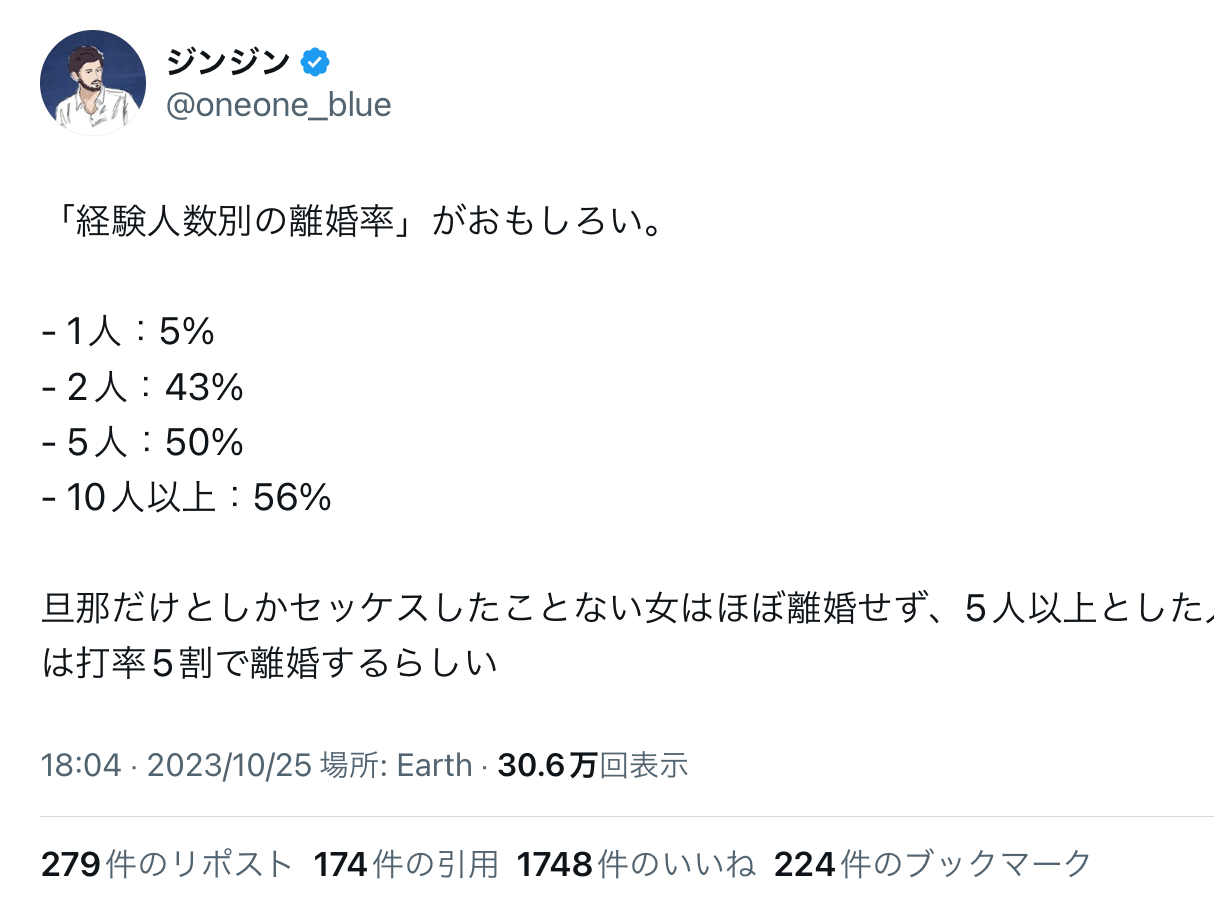Select the 2023/10/25 post date
Image resolution: width=1214 pixels, height=908 pixels.
[x=229, y=766]
